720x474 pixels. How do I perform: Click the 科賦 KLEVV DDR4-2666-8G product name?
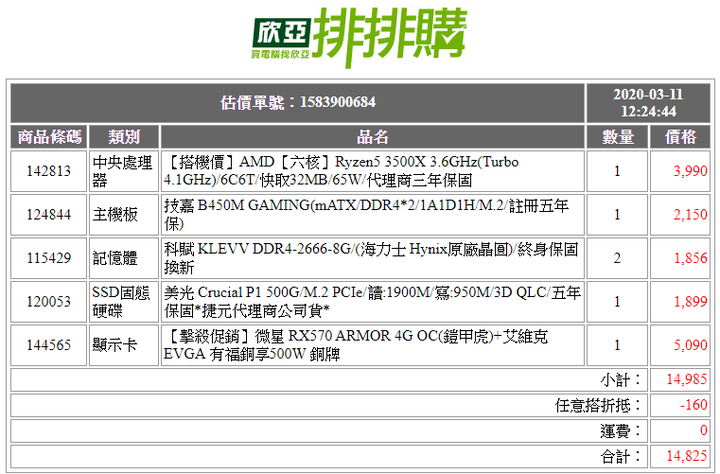click(371, 258)
